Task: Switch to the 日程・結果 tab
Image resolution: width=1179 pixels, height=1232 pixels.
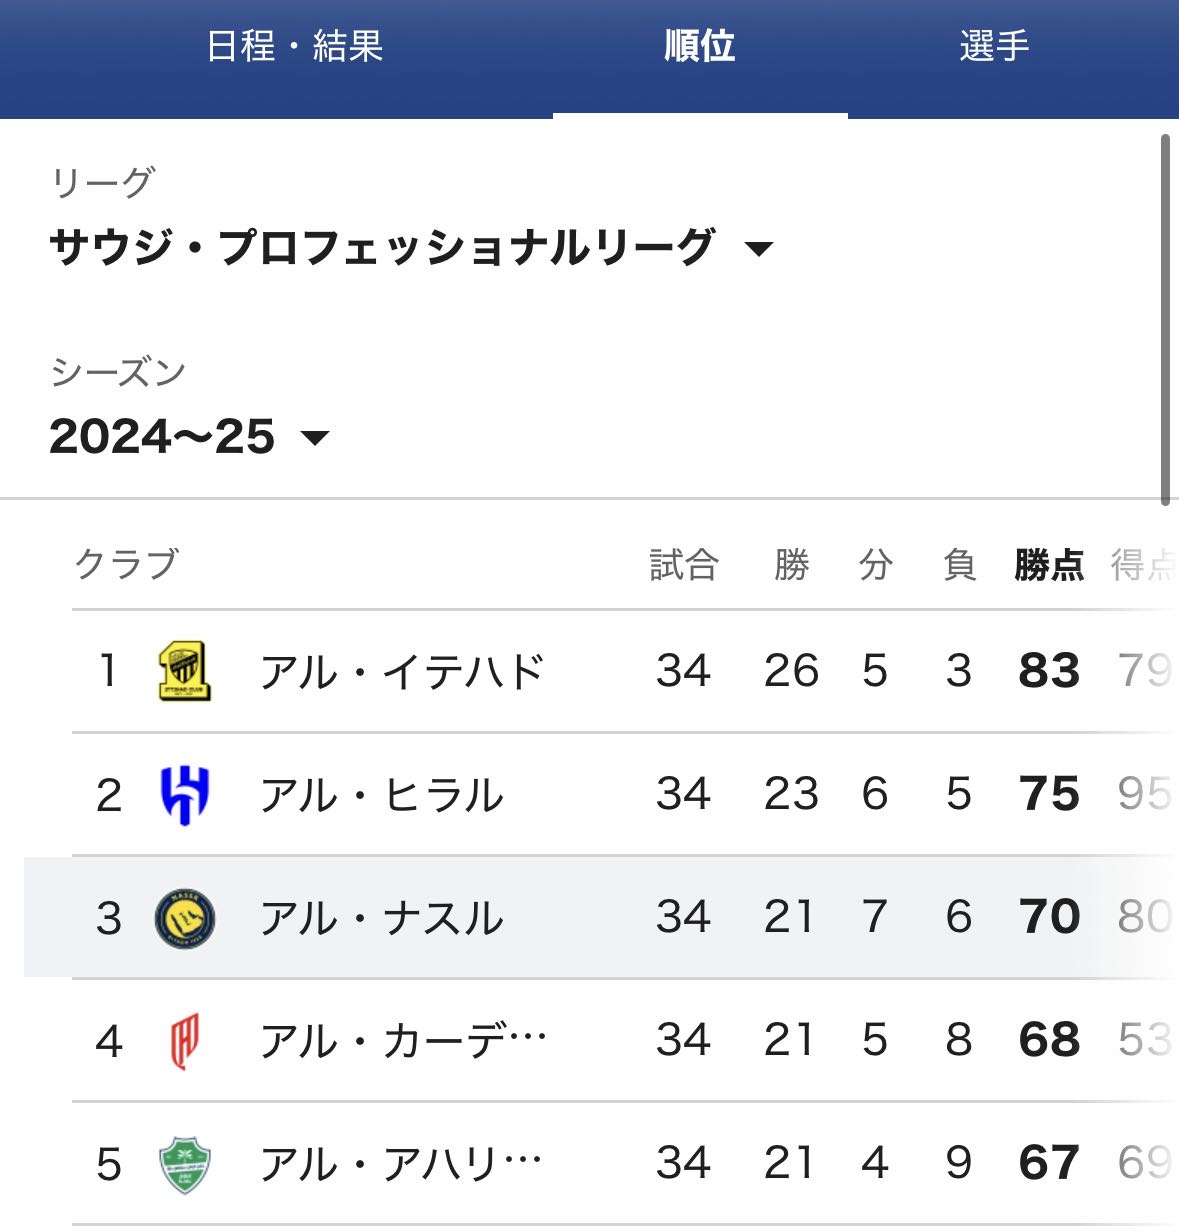Action: coord(295,47)
